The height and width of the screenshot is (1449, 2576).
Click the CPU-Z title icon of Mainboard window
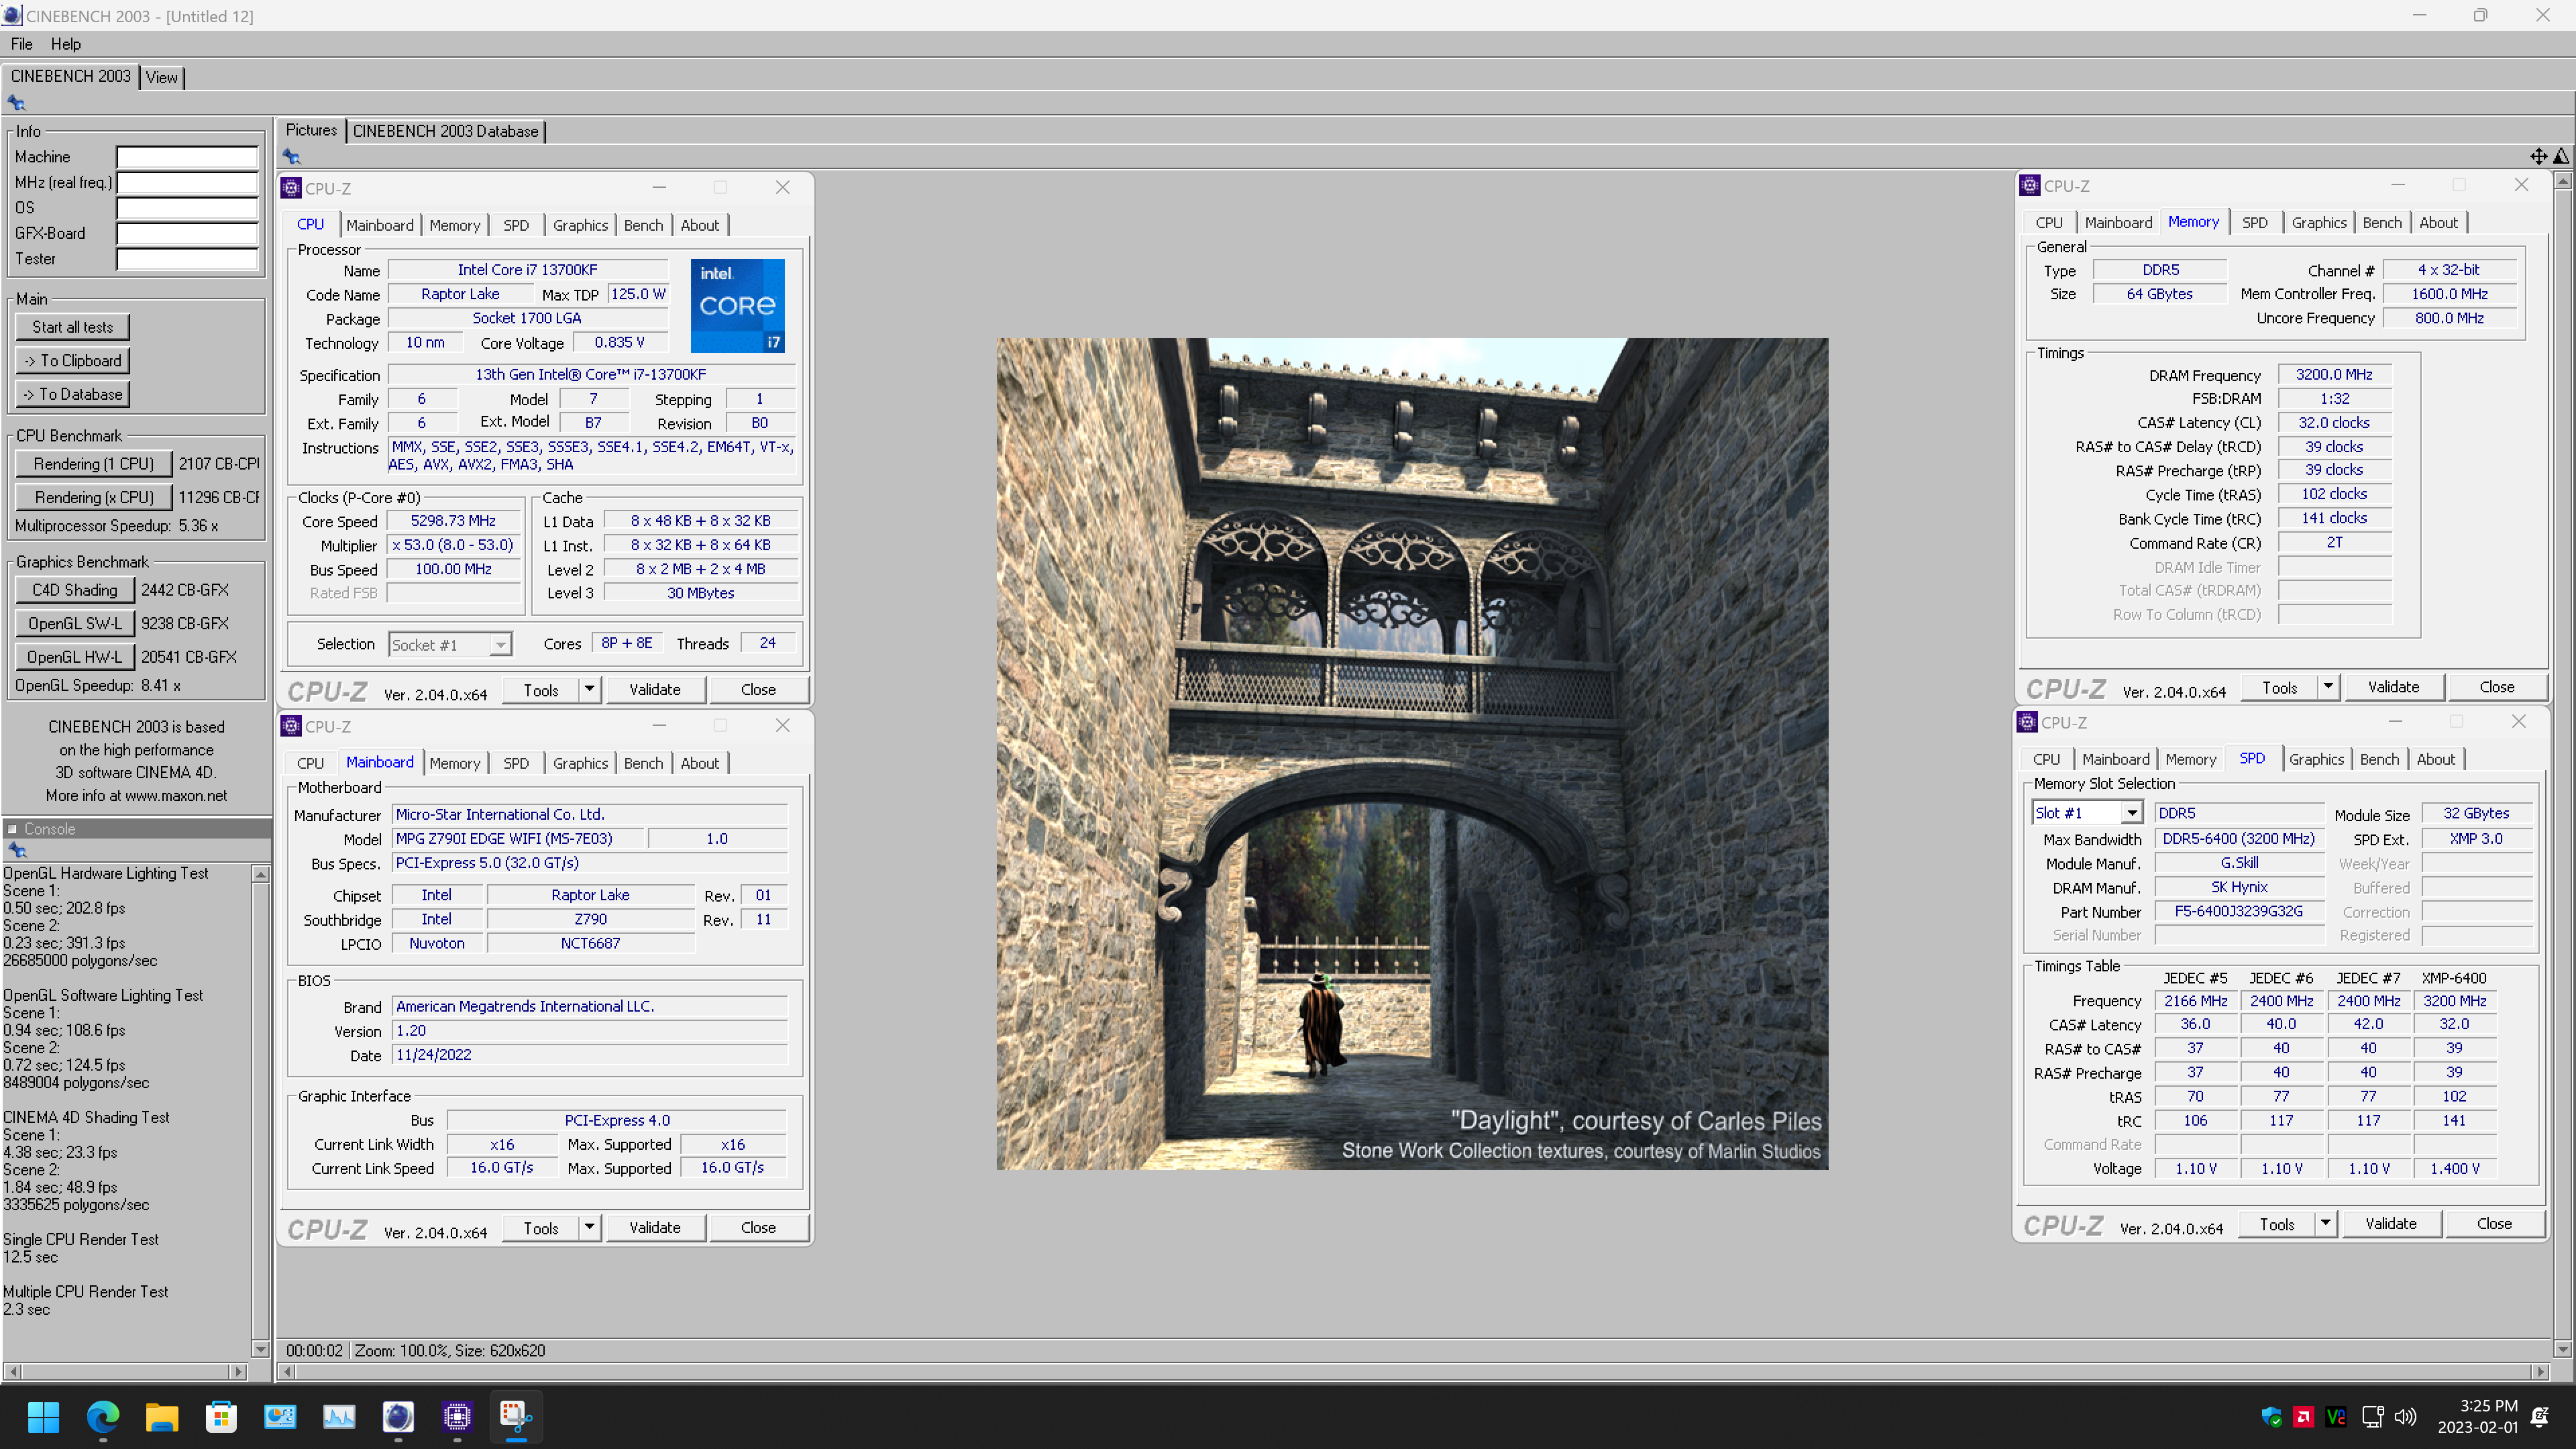tap(291, 726)
